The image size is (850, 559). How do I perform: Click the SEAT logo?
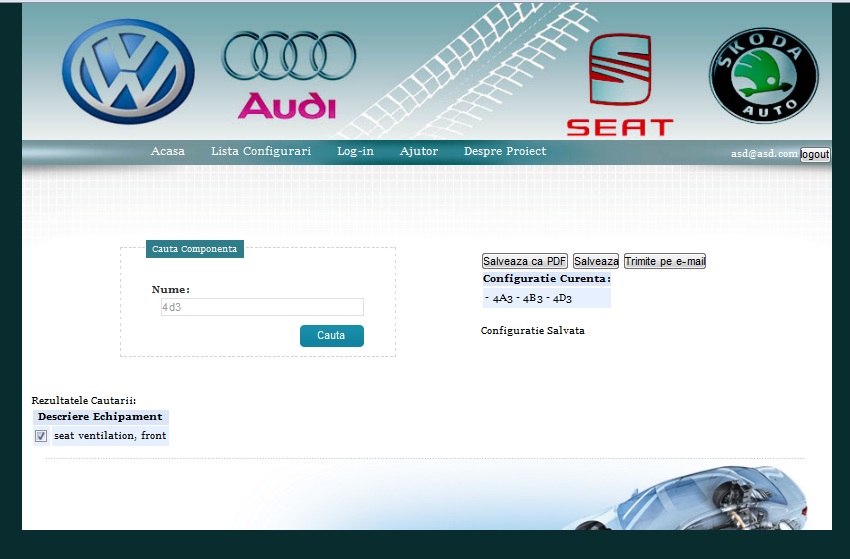coord(620,85)
